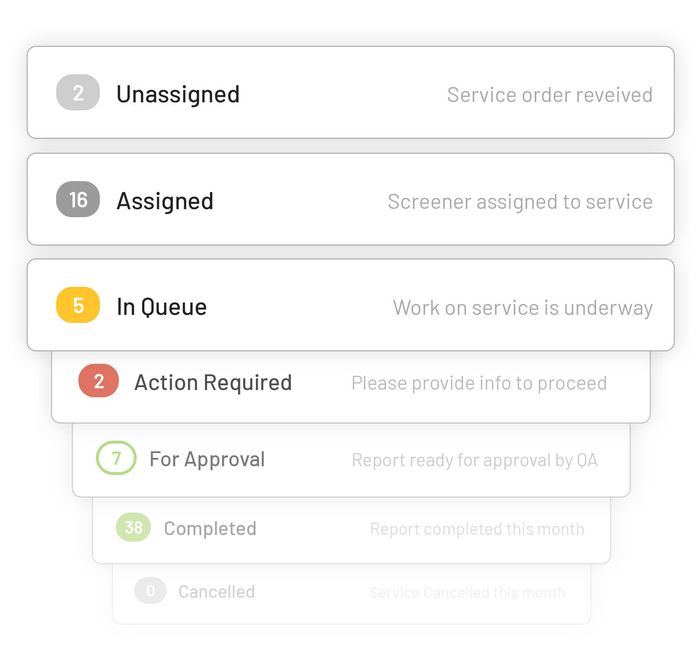Open the For Approval row
The width and height of the screenshot is (700, 659).
351,460
